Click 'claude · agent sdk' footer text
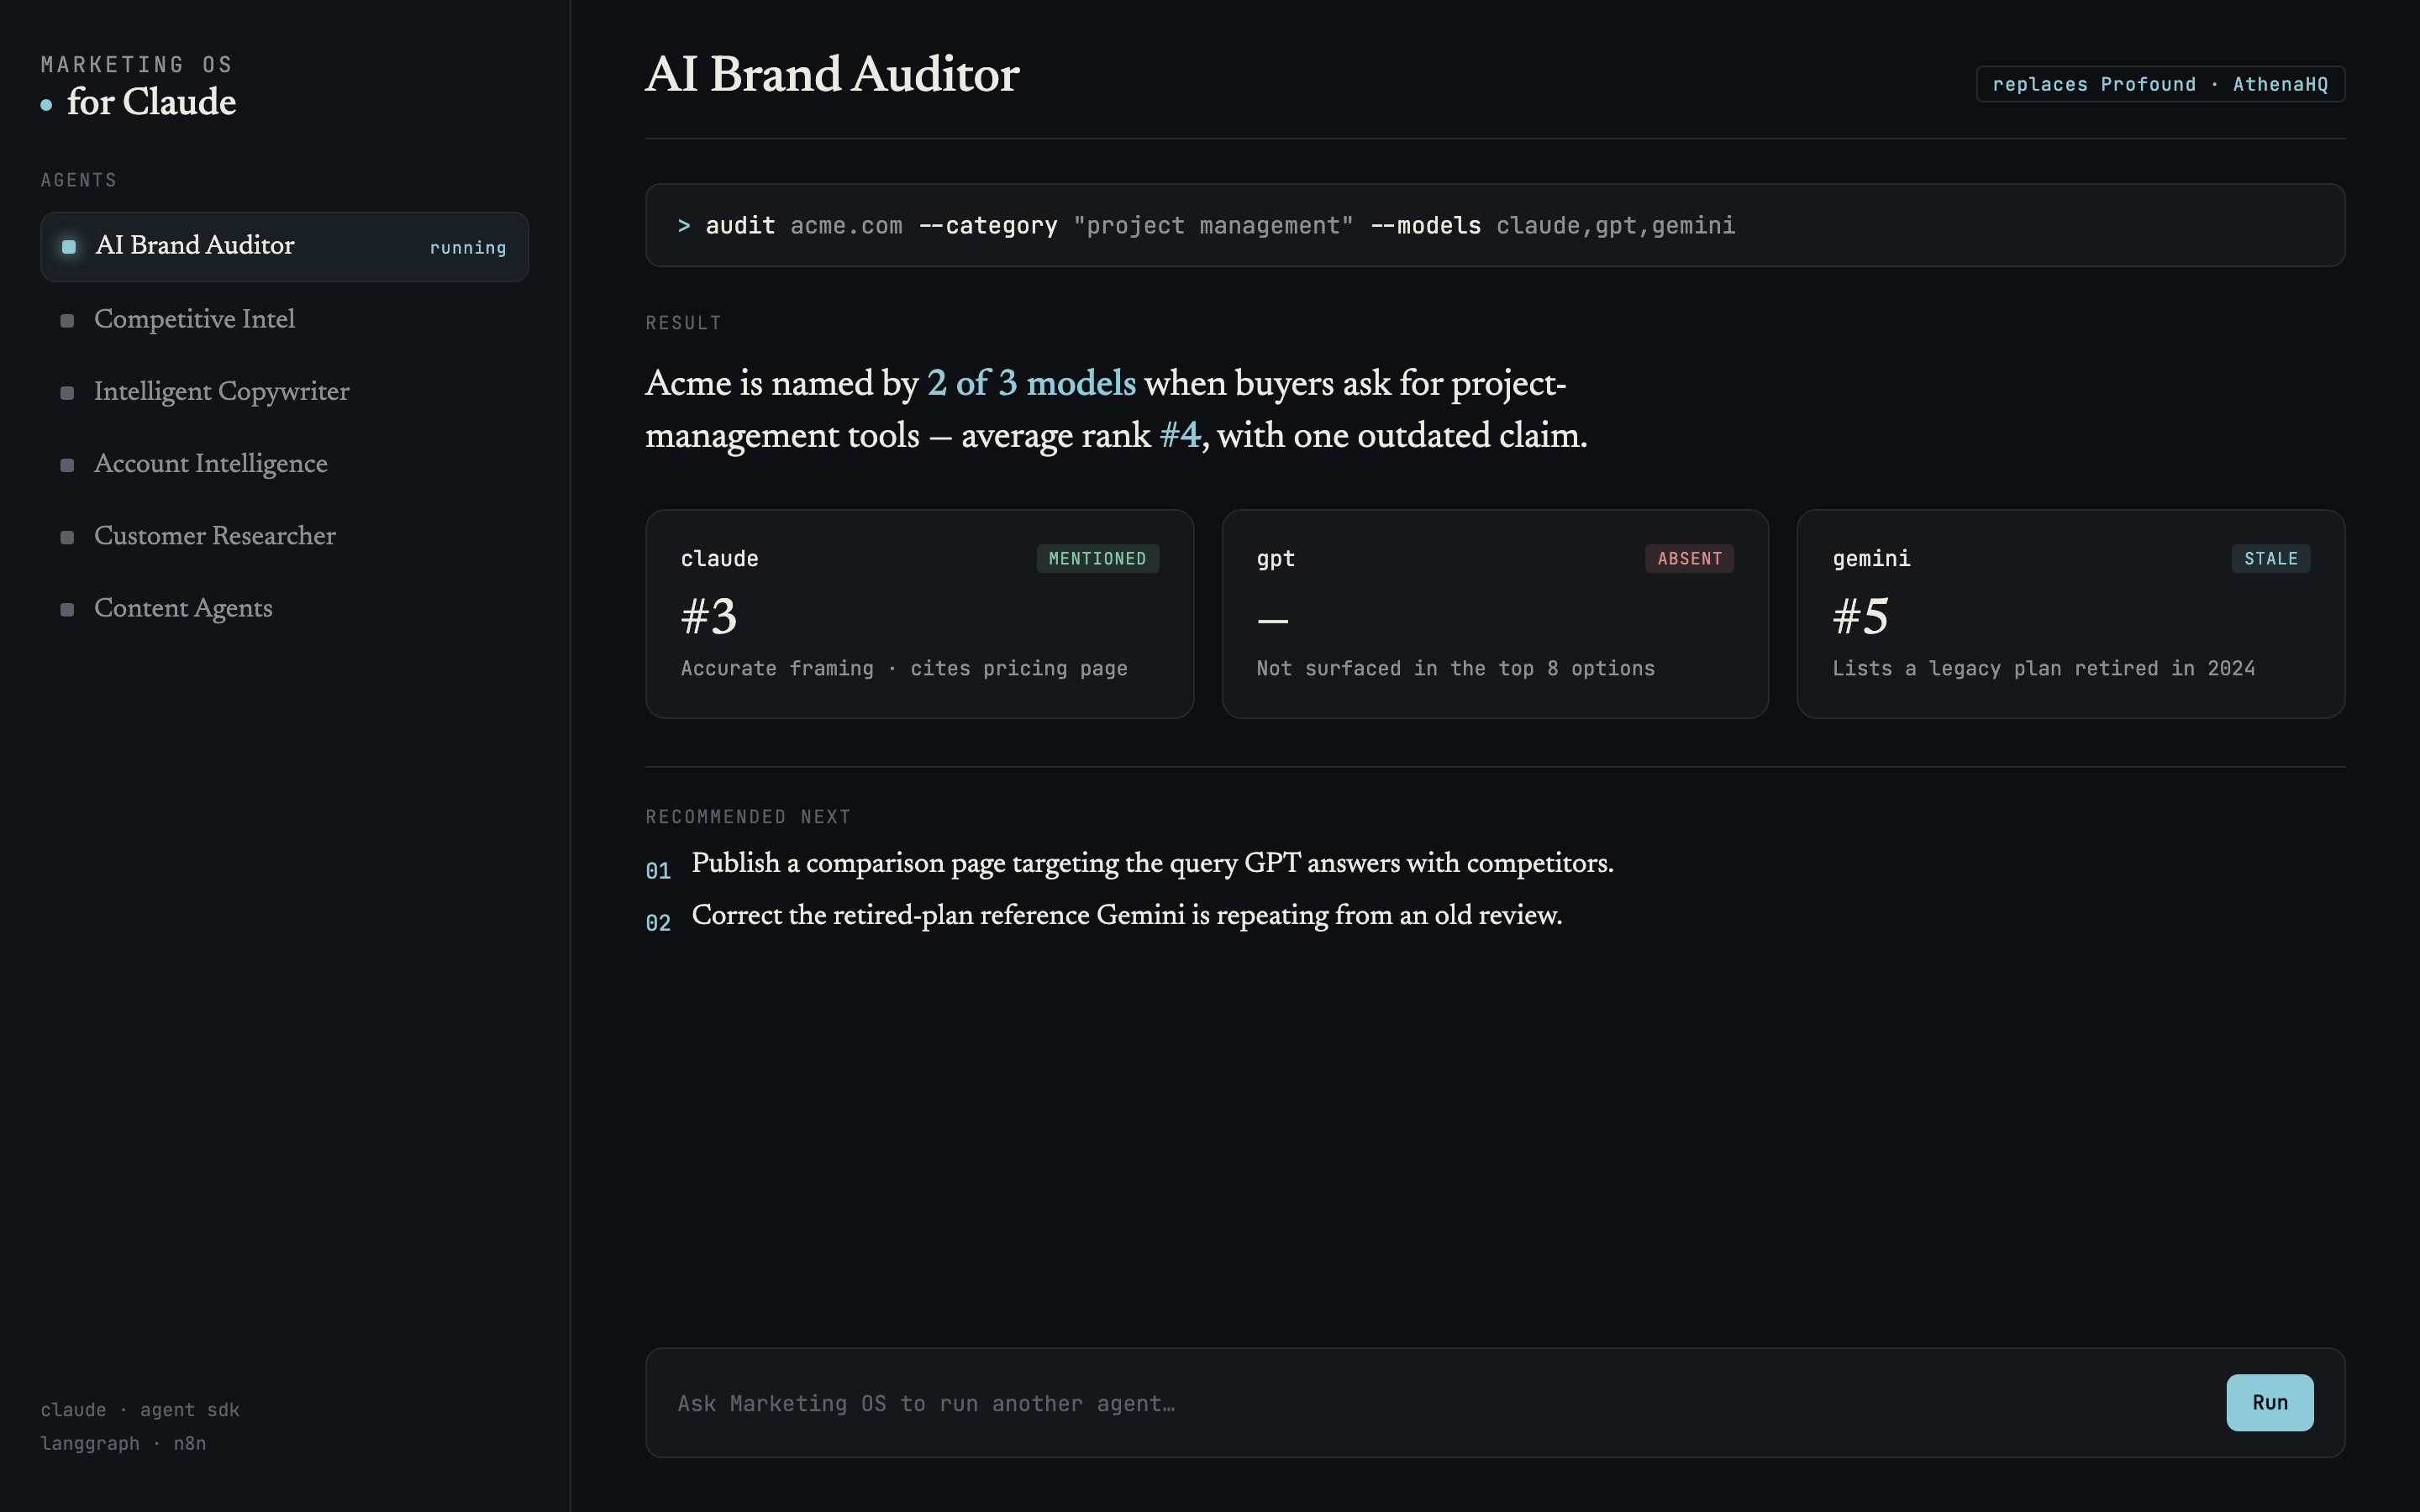This screenshot has width=2420, height=1512. [140, 1410]
